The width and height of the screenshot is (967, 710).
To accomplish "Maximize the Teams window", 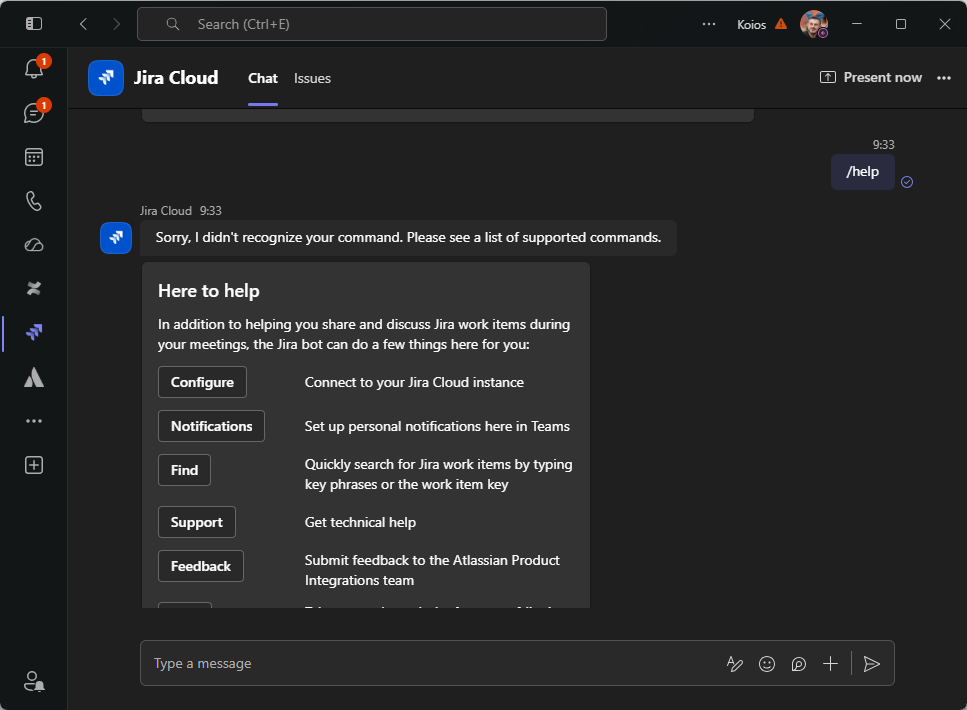I will [900, 24].
